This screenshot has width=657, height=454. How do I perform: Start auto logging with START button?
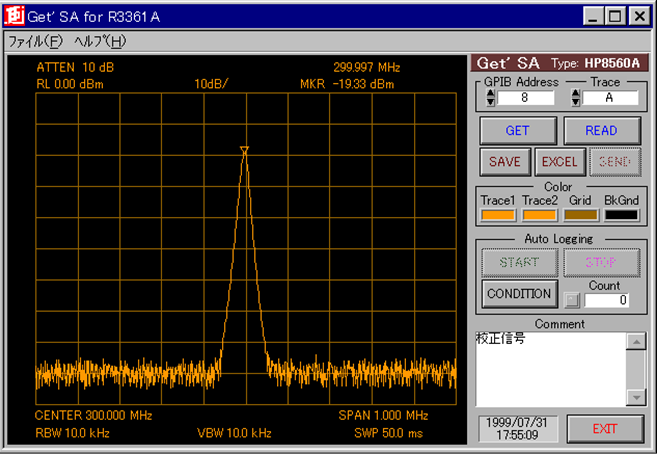tap(519, 262)
